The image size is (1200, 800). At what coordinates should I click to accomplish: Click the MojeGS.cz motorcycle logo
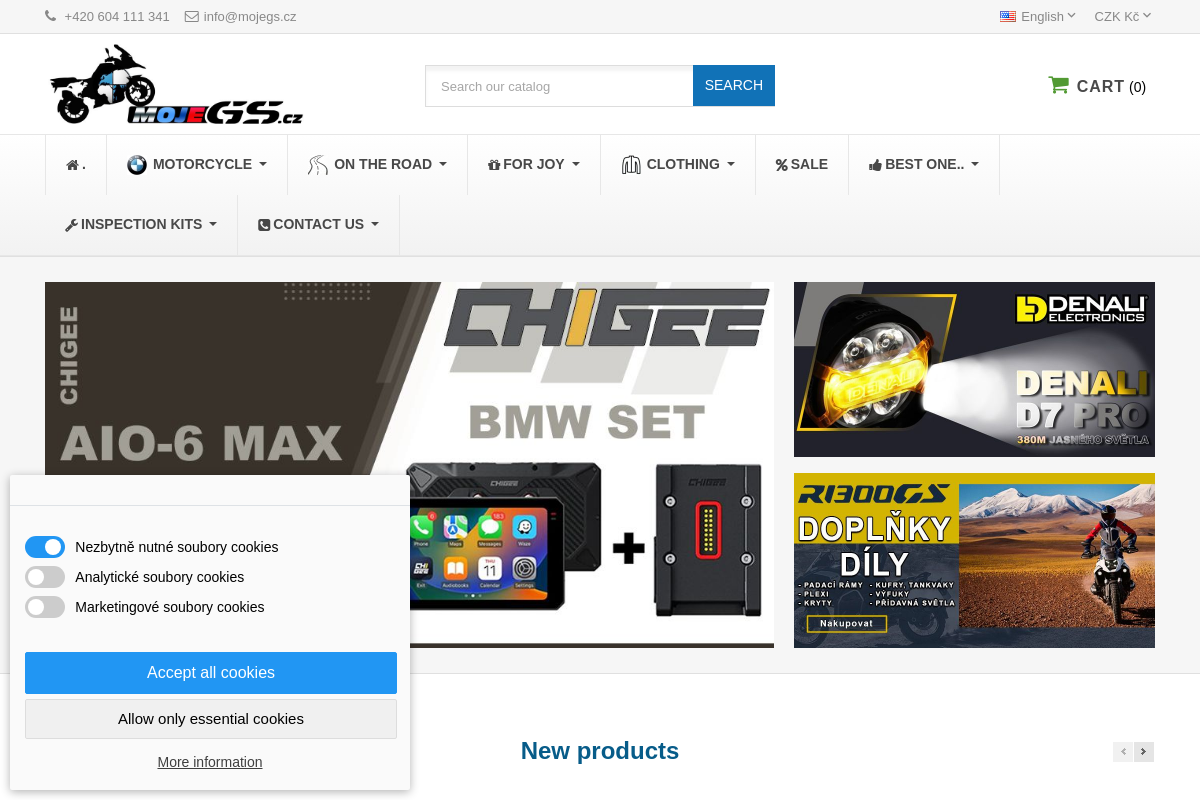pos(176,84)
